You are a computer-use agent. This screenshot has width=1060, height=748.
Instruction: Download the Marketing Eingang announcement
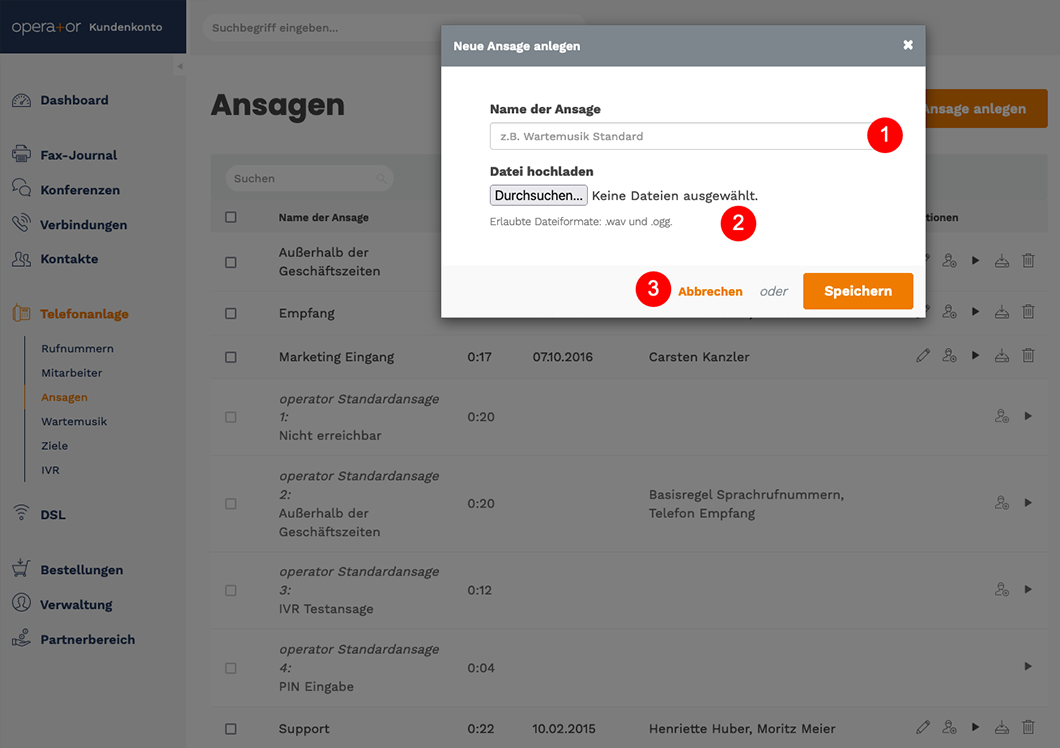pos(1002,355)
